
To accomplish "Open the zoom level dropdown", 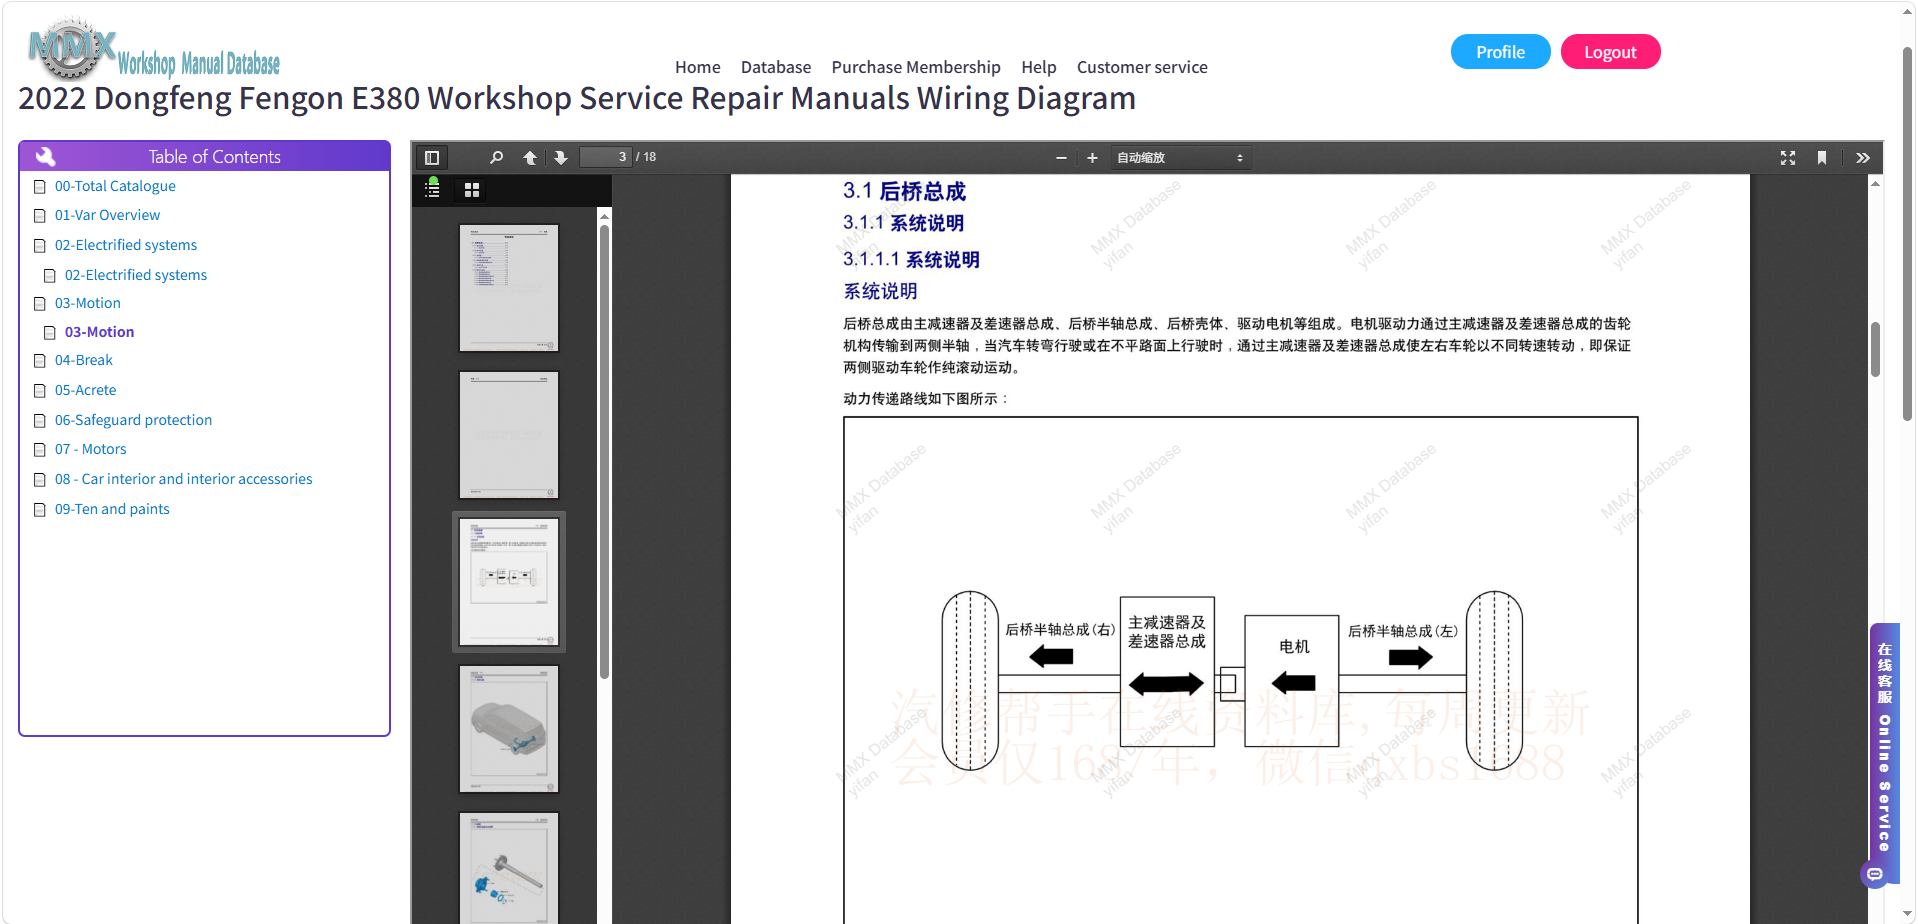I will (x=1180, y=158).
